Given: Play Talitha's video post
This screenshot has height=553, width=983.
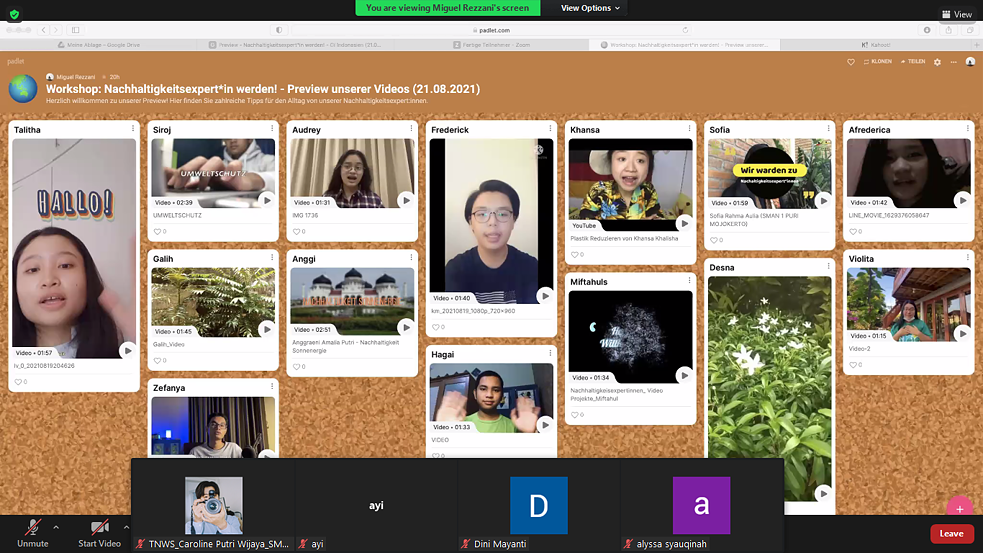Looking at the screenshot, I should (128, 350).
